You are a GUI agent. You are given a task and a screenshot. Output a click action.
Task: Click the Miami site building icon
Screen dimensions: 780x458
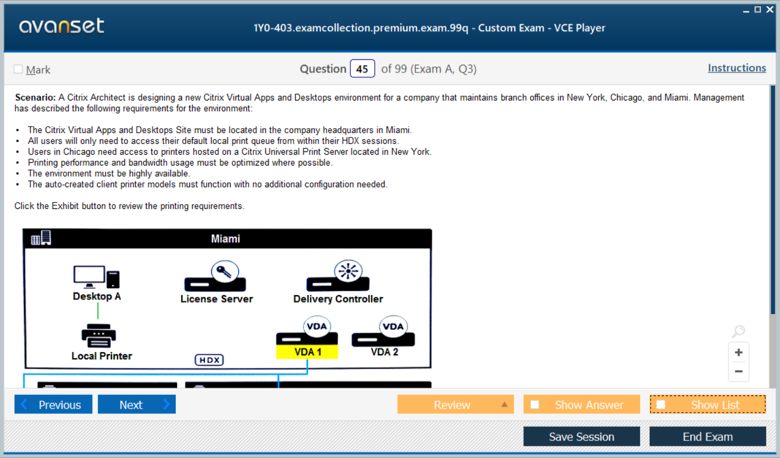click(41, 238)
